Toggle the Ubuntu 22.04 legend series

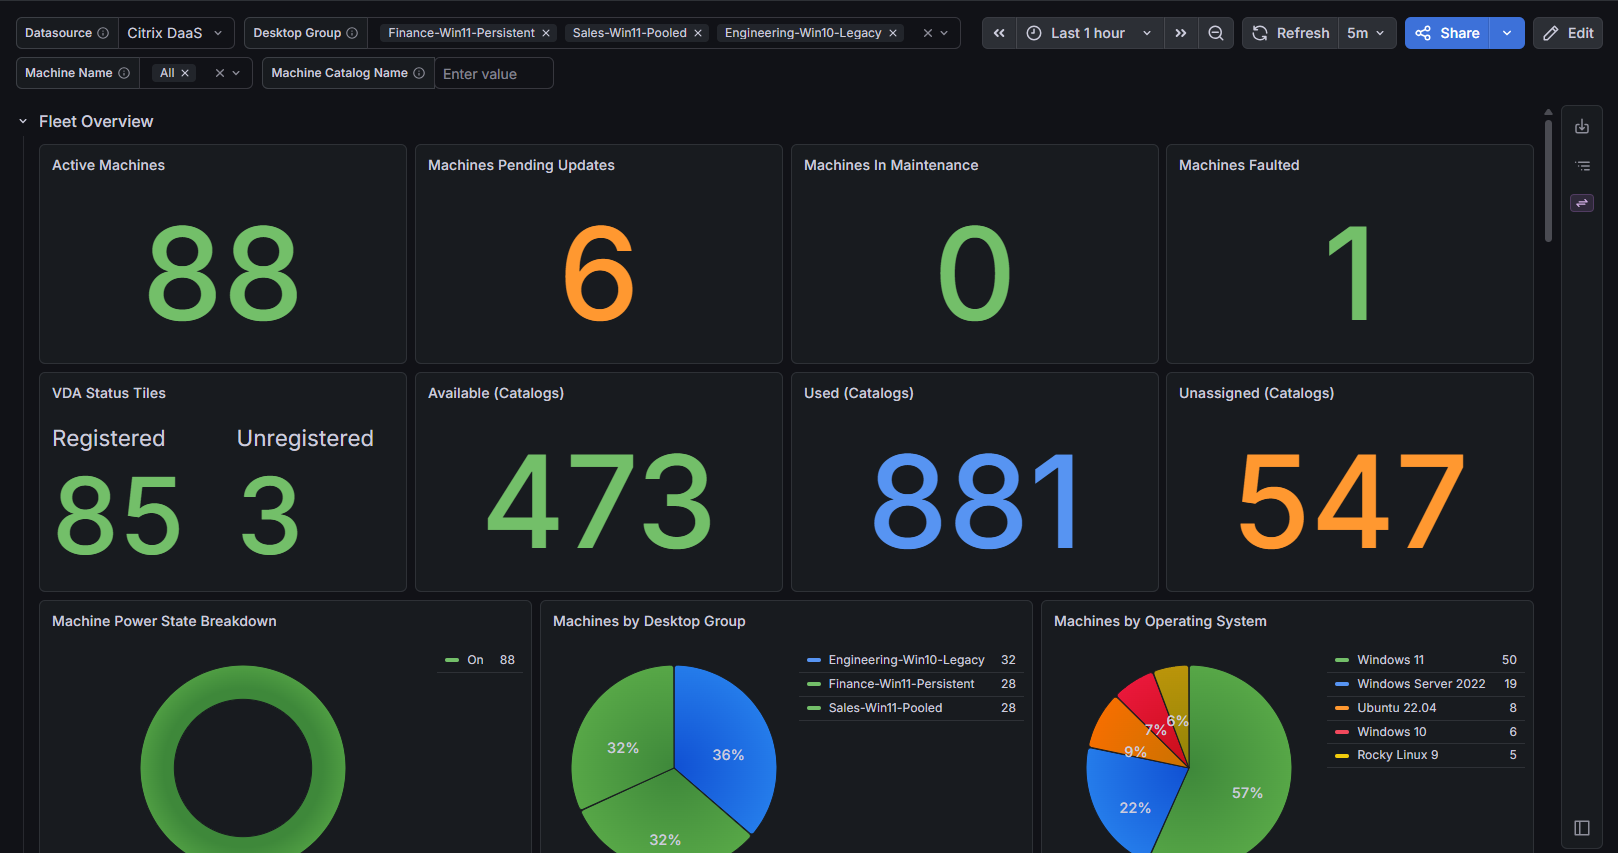(x=1396, y=708)
